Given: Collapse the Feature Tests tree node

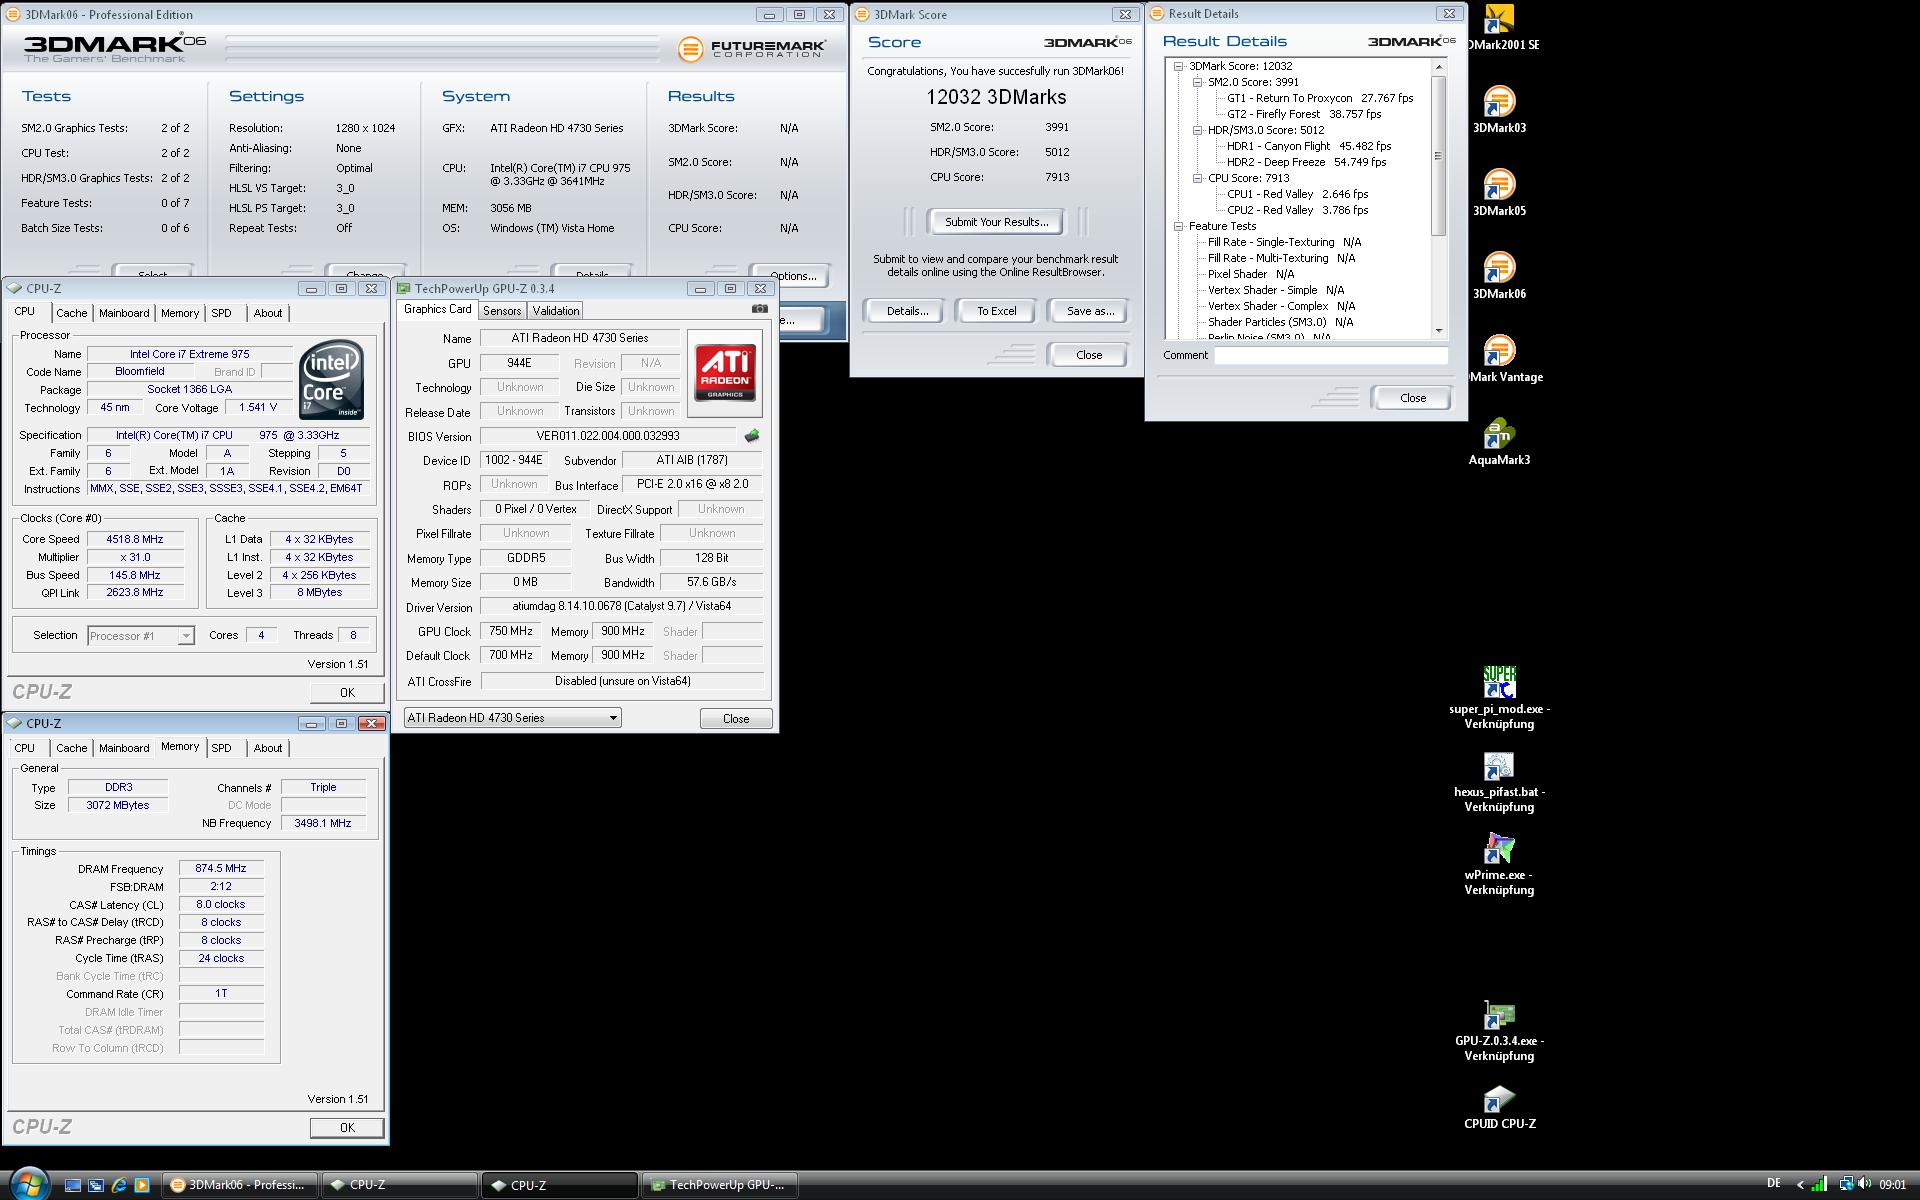Looking at the screenshot, I should (x=1178, y=226).
